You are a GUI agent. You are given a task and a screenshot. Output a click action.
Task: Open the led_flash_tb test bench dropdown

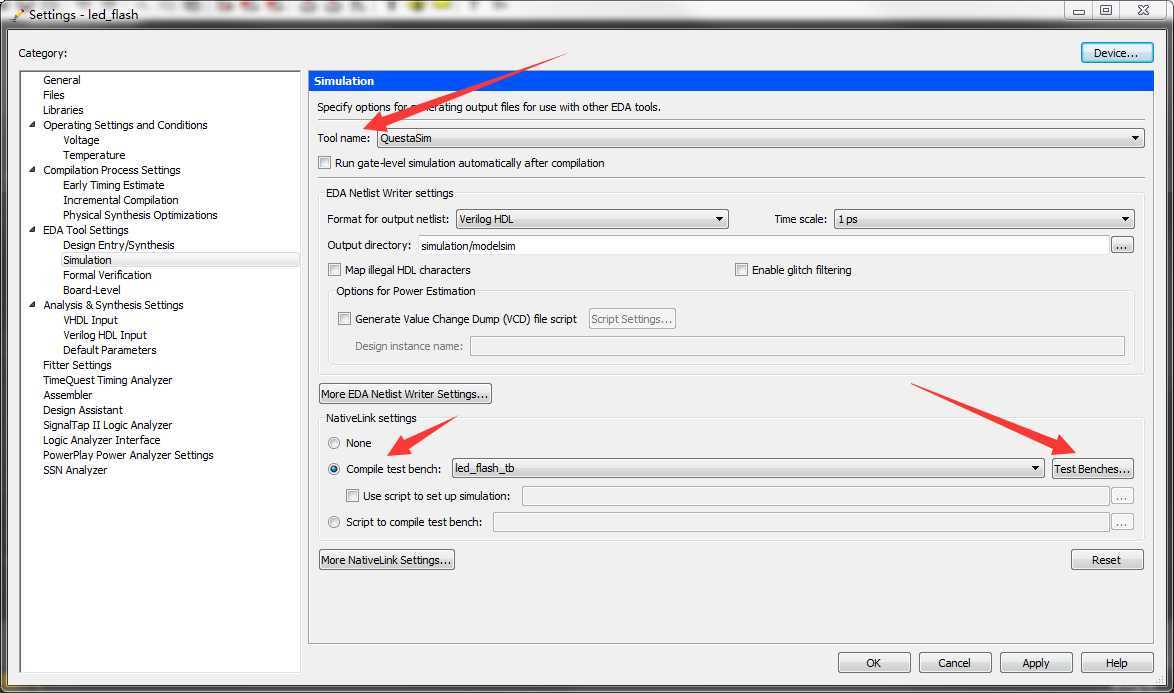click(x=748, y=468)
